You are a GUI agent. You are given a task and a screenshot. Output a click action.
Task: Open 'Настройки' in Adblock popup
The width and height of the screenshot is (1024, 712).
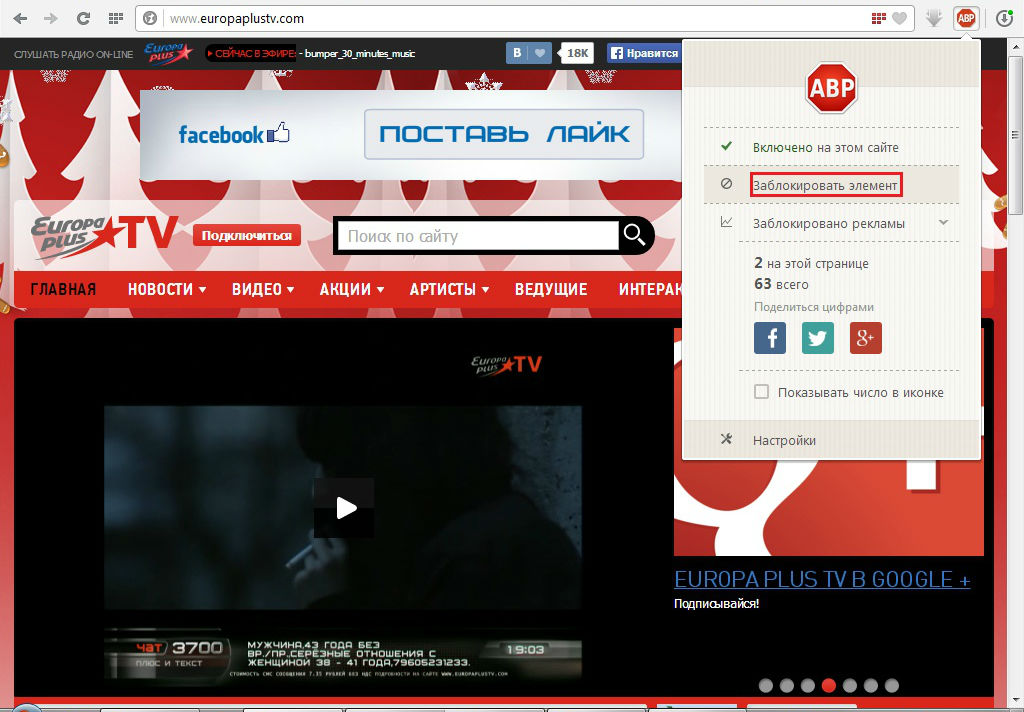784,440
